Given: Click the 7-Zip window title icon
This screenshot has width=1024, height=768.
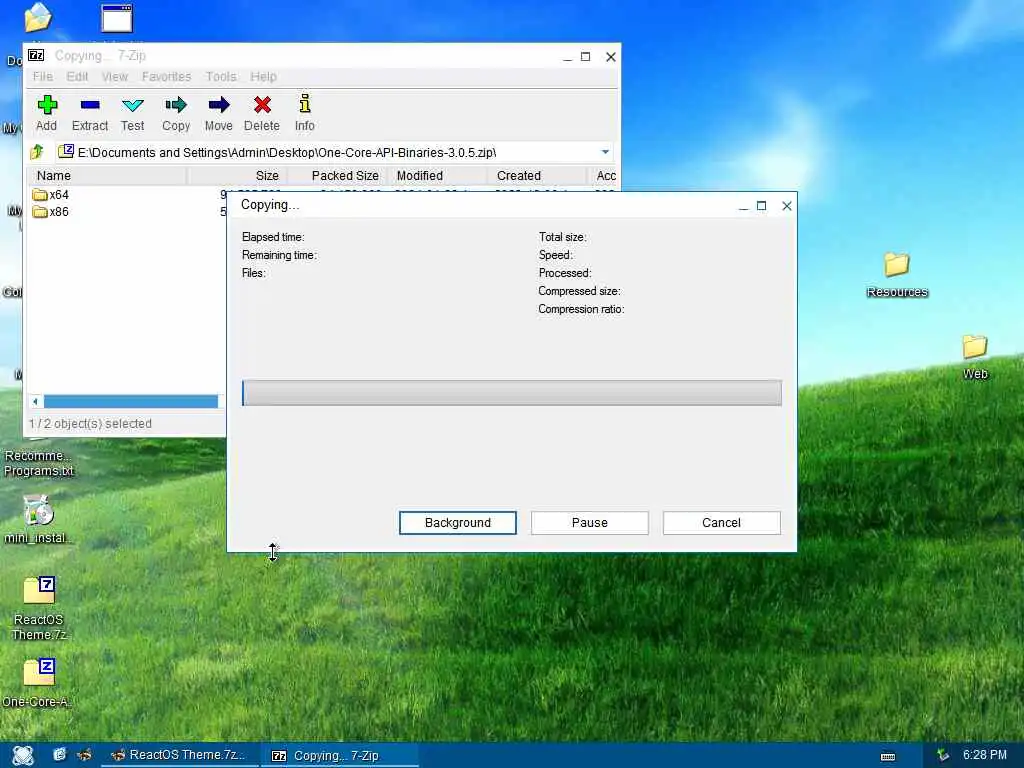Looking at the screenshot, I should tap(37, 56).
